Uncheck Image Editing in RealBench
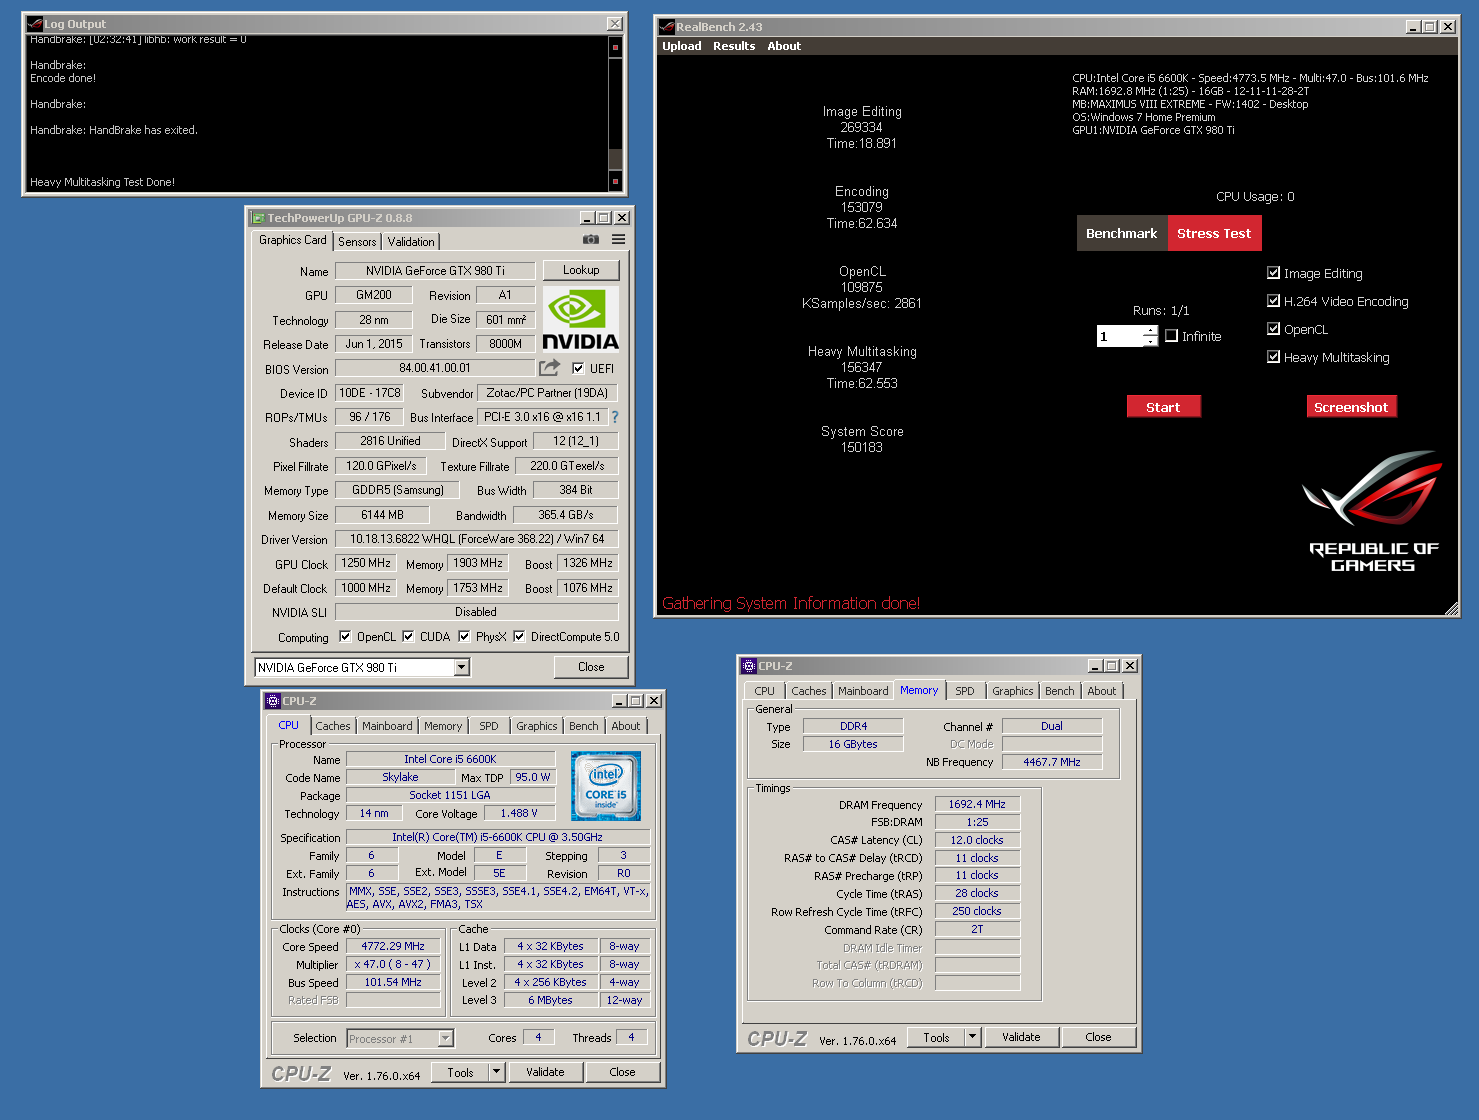Screen dimensions: 1479x1120 (x=1273, y=273)
